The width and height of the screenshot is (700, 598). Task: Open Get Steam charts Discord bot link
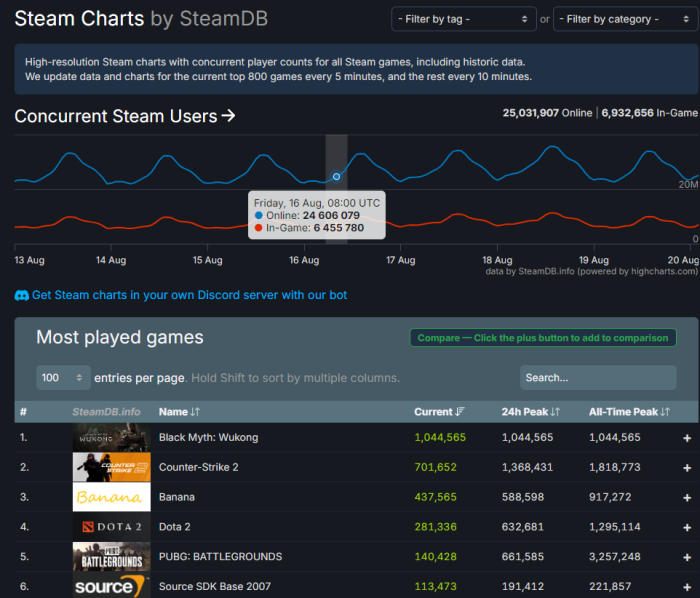pos(189,295)
